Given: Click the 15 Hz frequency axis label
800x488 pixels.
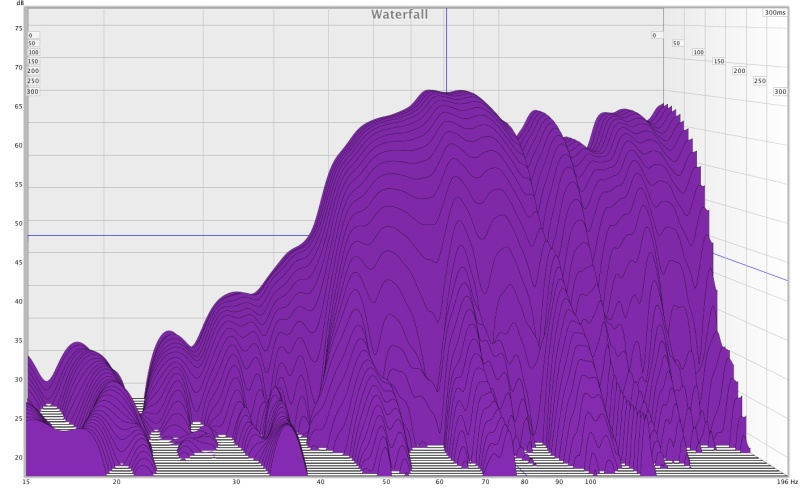Looking at the screenshot, I should pyautogui.click(x=26, y=482).
